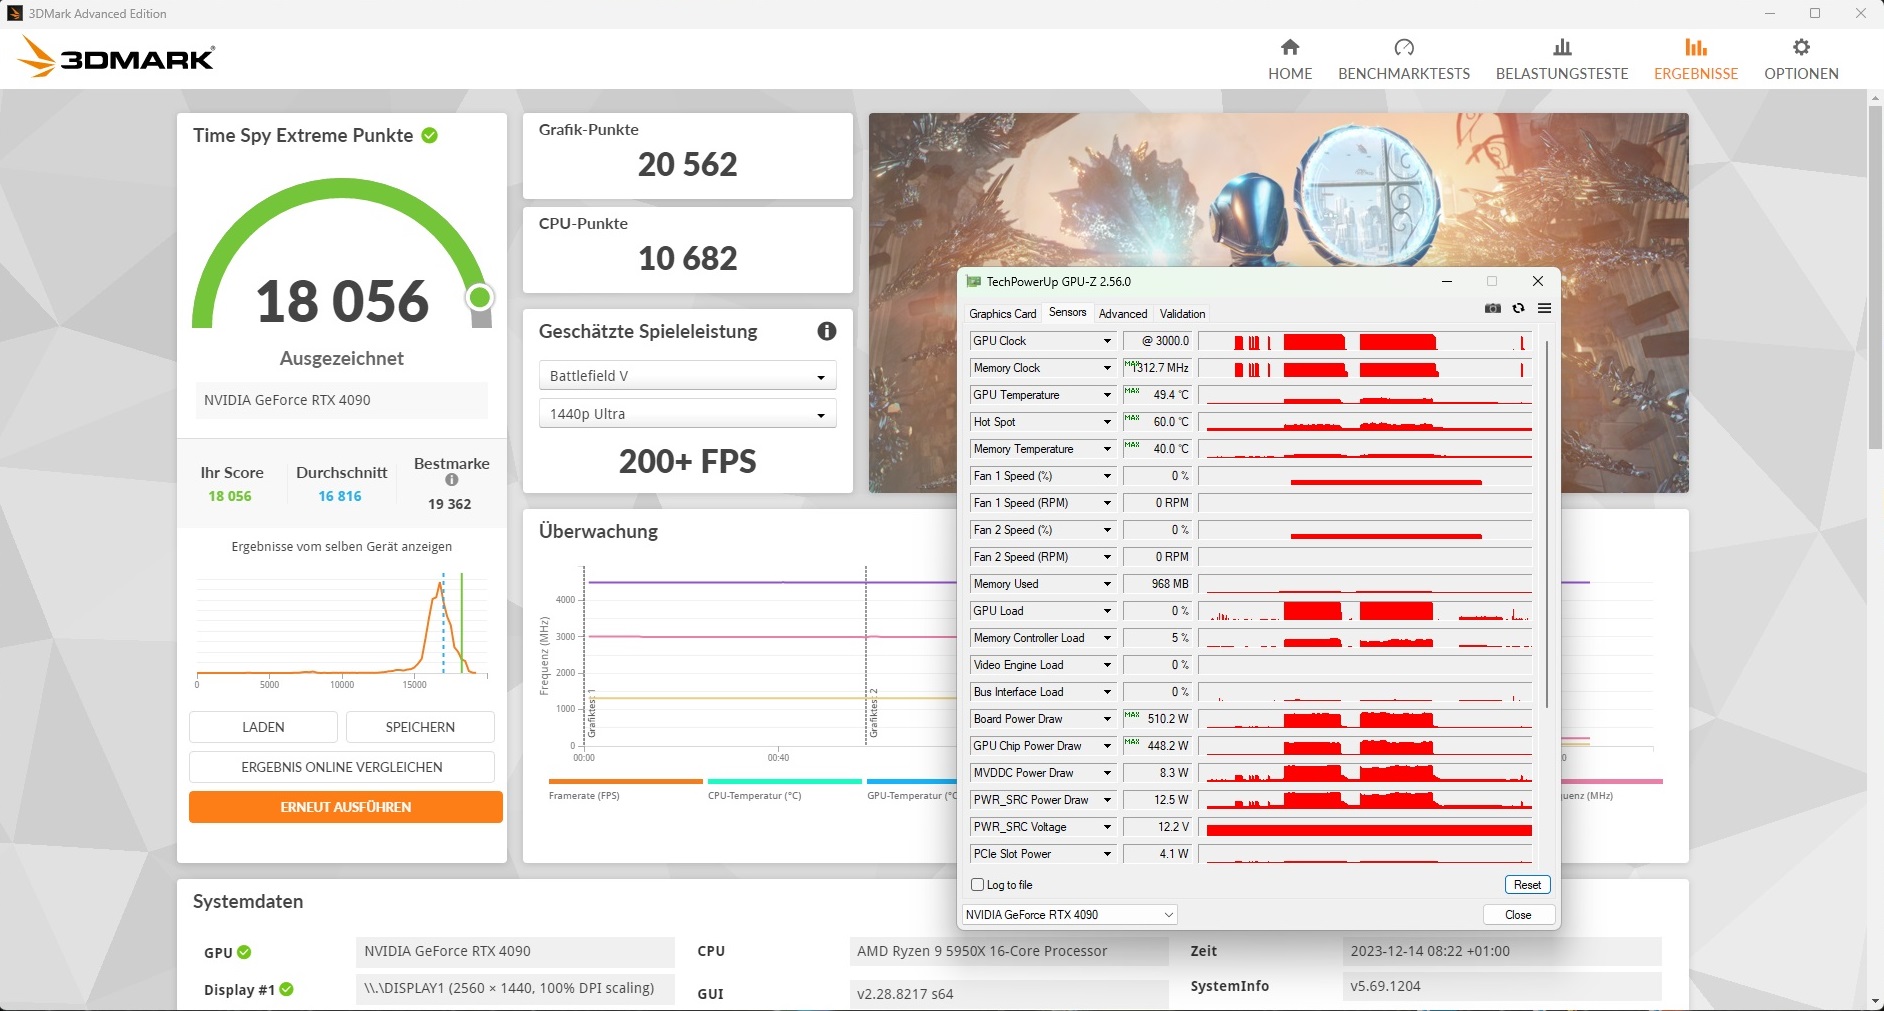1884x1011 pixels.
Task: Click the Zeit value 2023-12-14 08:22
Action: pyautogui.click(x=1502, y=951)
